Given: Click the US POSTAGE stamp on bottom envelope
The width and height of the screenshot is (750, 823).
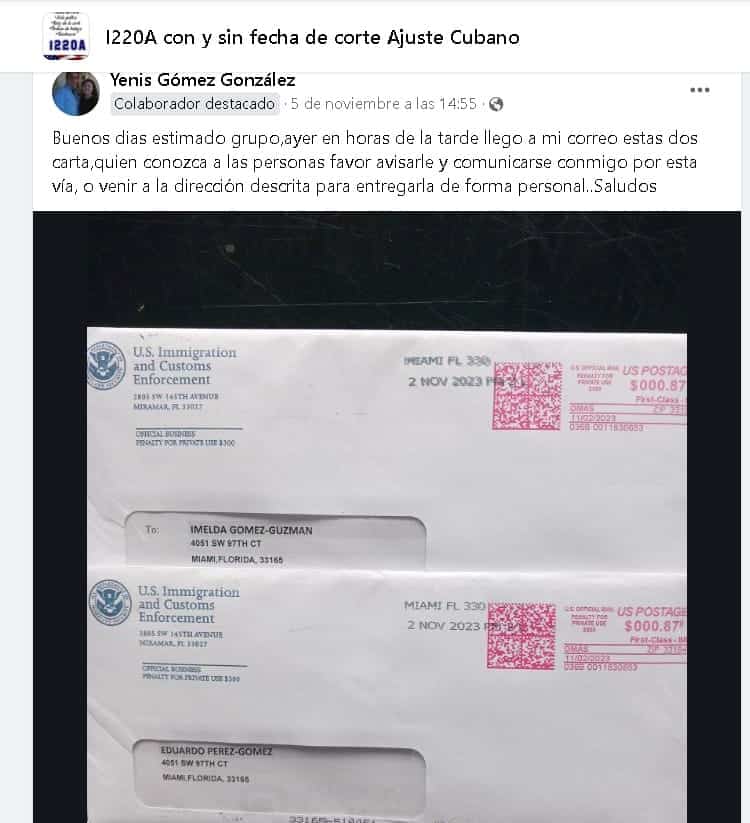Looking at the screenshot, I should click(x=625, y=638).
